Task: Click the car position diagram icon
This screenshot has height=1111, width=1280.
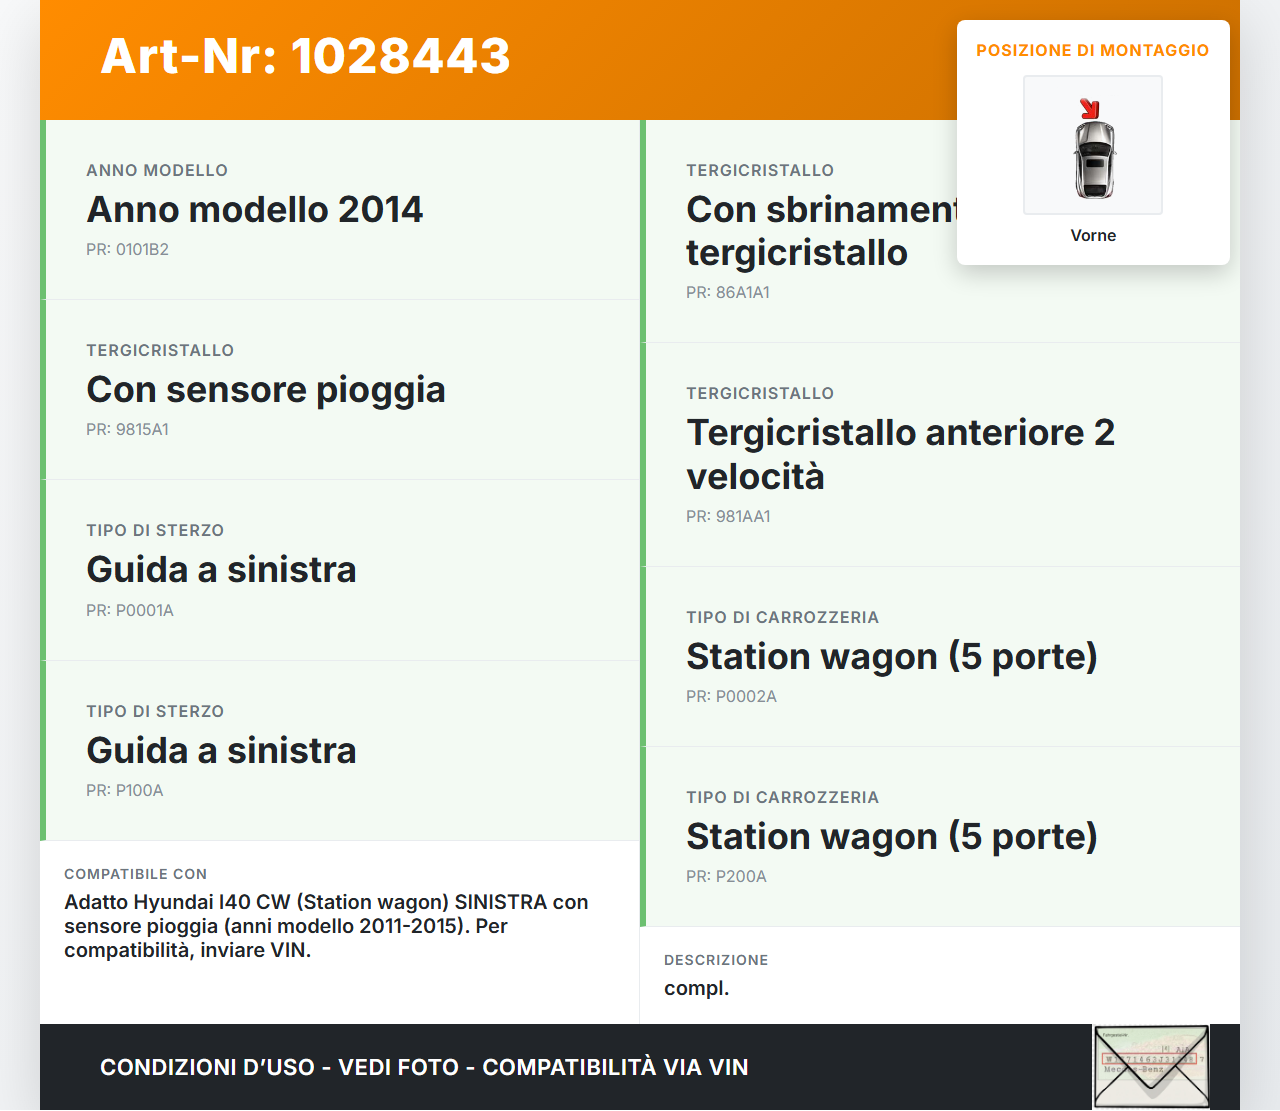Action: point(1092,145)
